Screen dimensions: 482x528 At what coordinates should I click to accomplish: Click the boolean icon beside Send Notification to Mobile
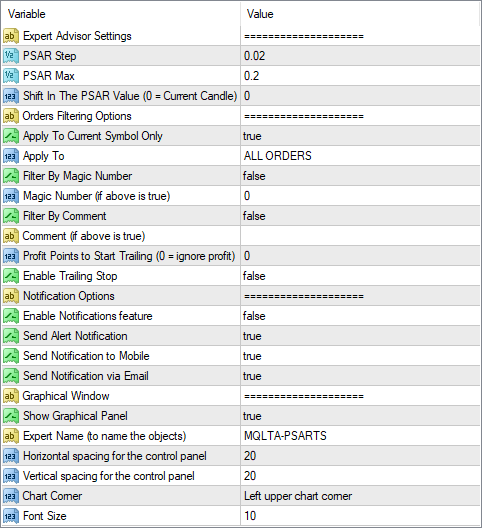coord(11,356)
